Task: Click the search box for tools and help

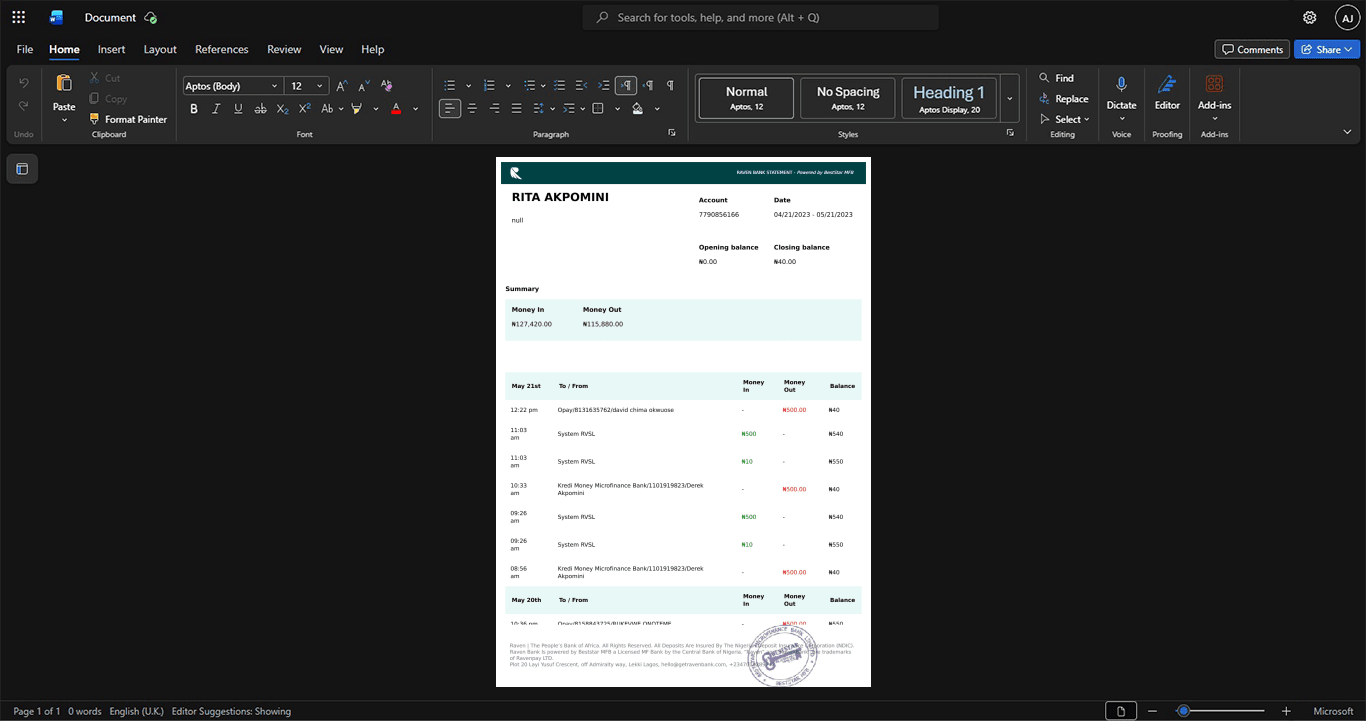Action: [x=761, y=17]
